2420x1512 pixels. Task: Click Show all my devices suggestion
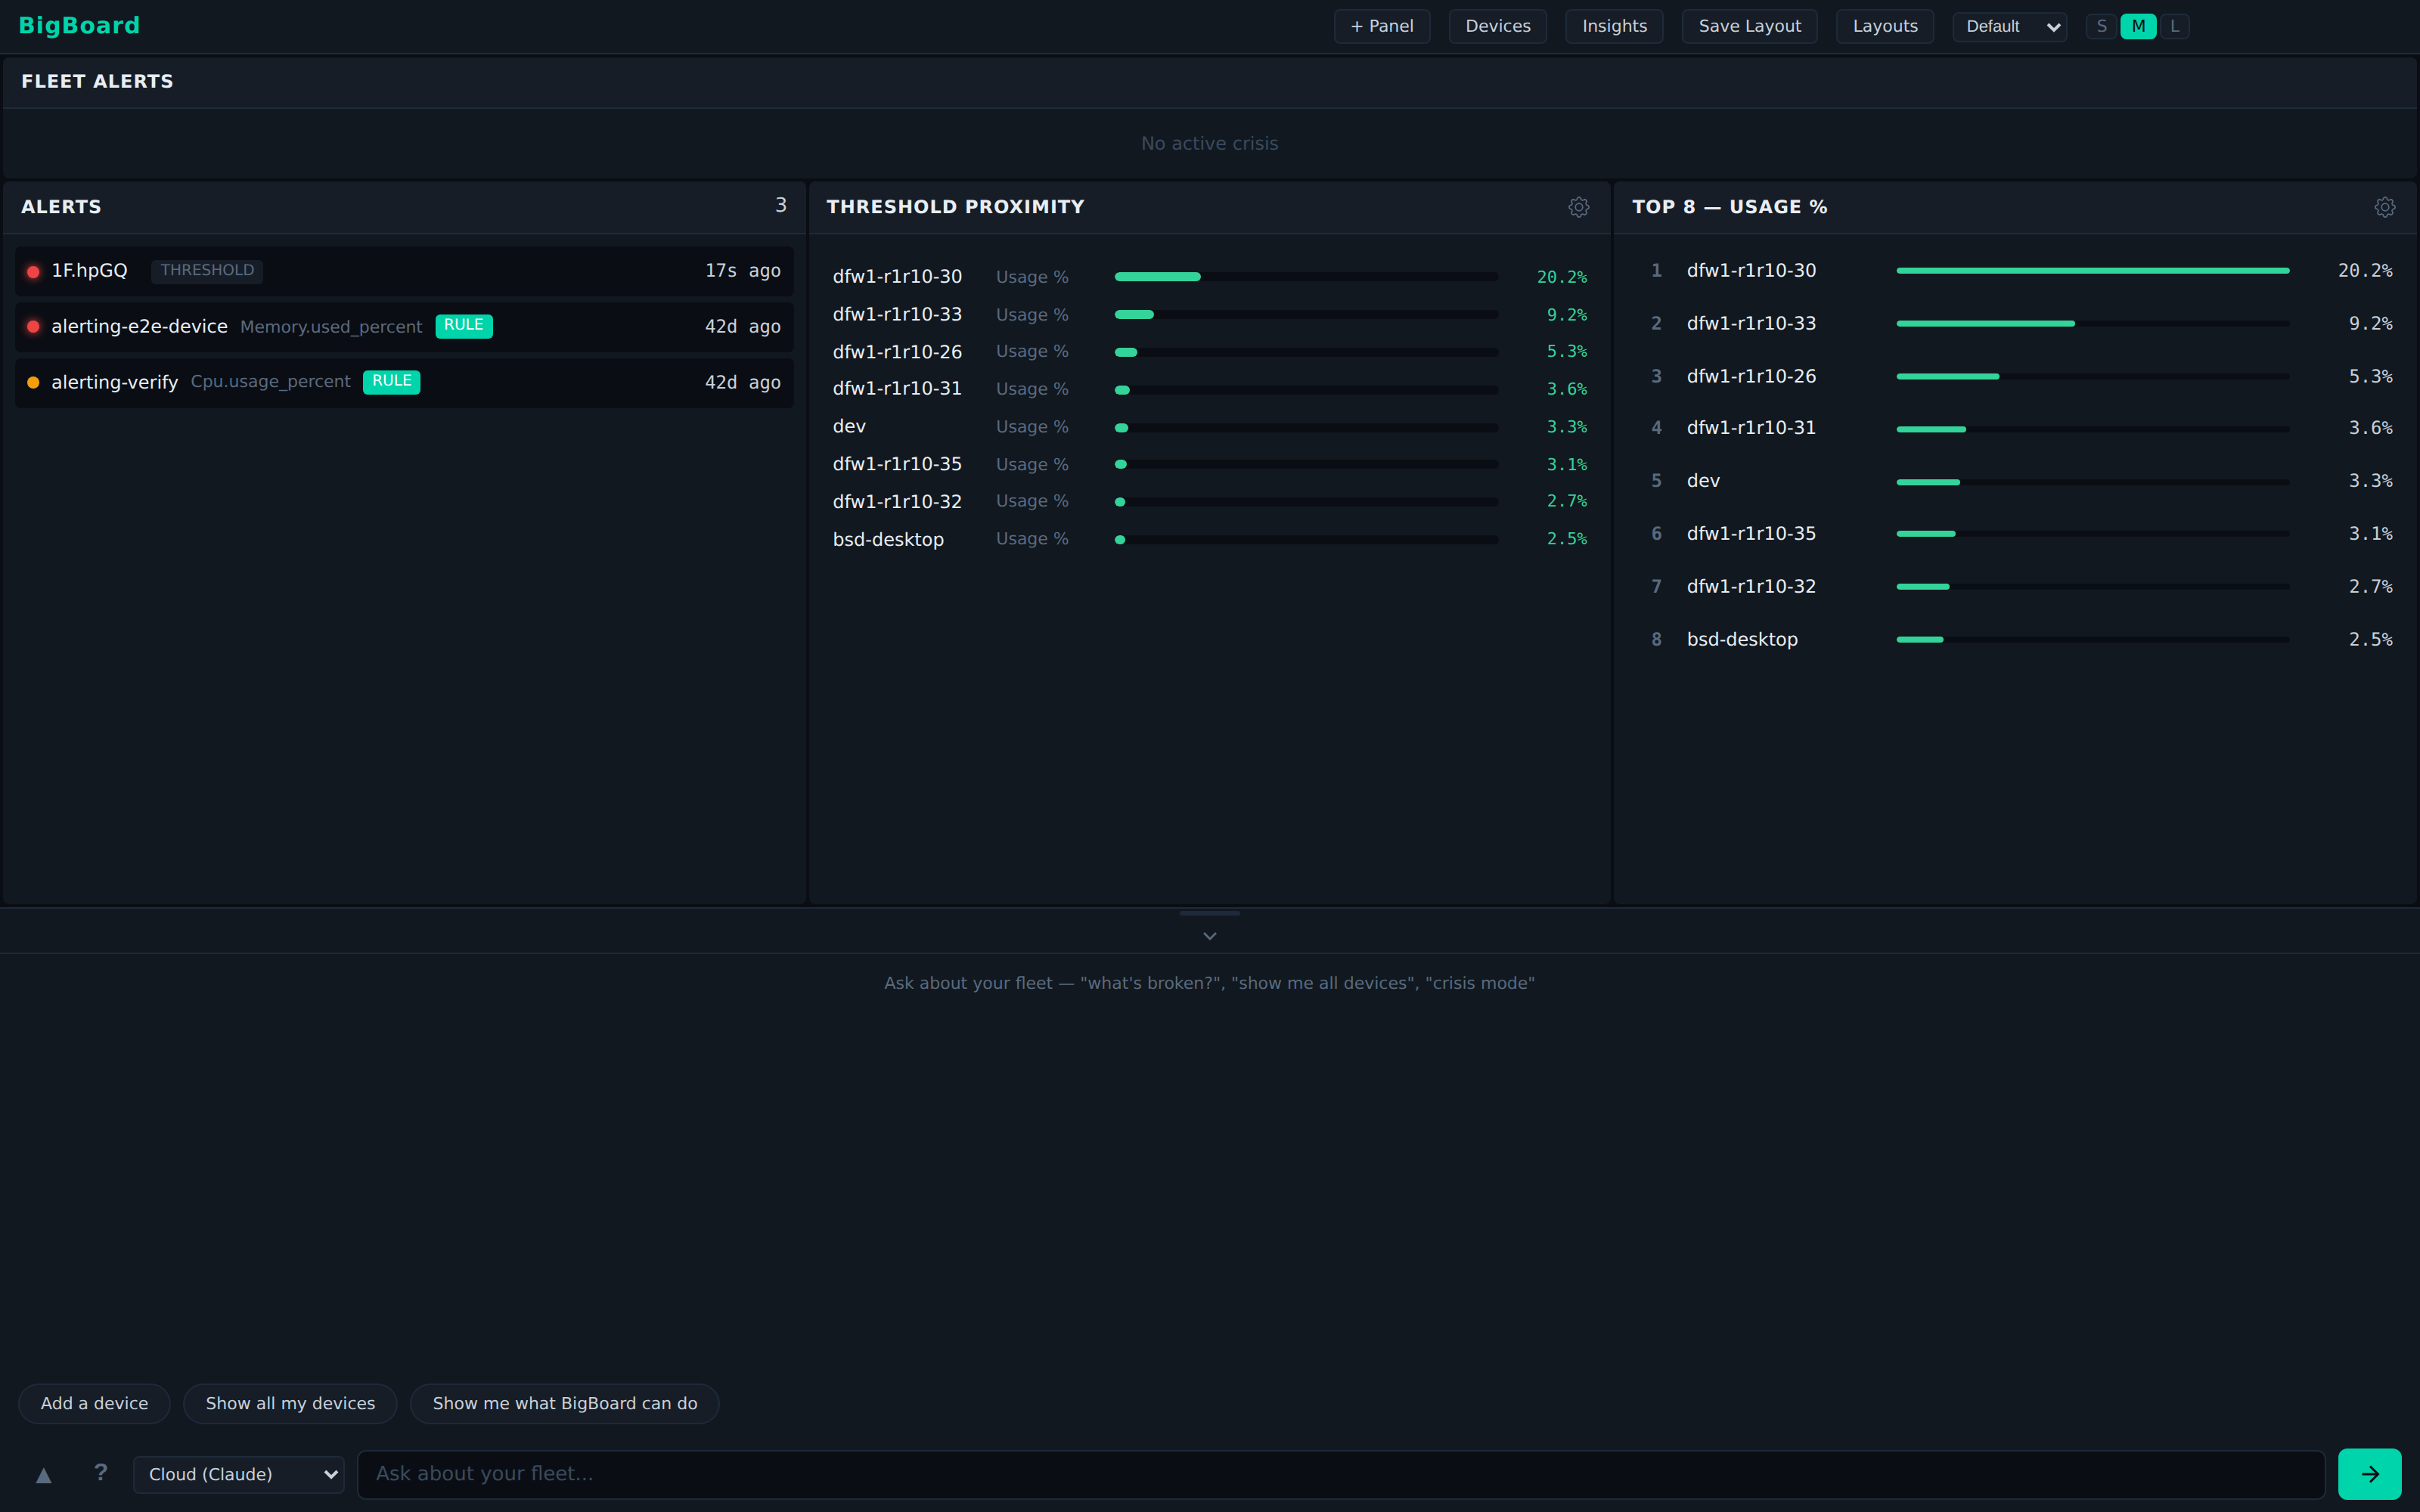tap(290, 1403)
